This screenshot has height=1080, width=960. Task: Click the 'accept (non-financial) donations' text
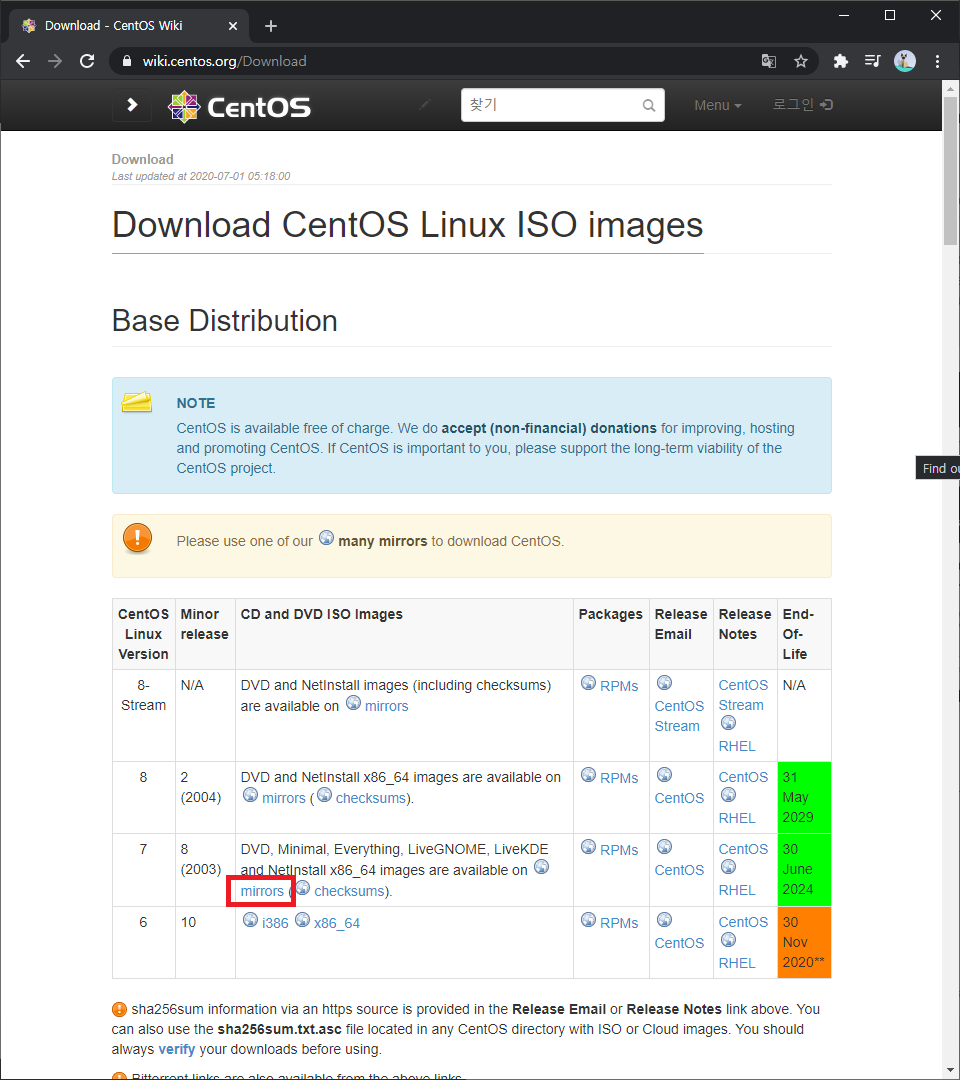click(549, 428)
